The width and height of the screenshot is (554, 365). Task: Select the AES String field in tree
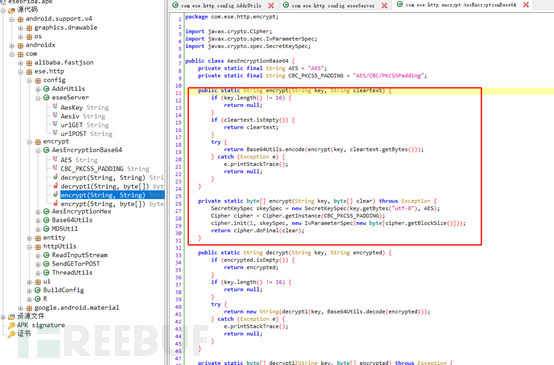pyautogui.click(x=79, y=160)
